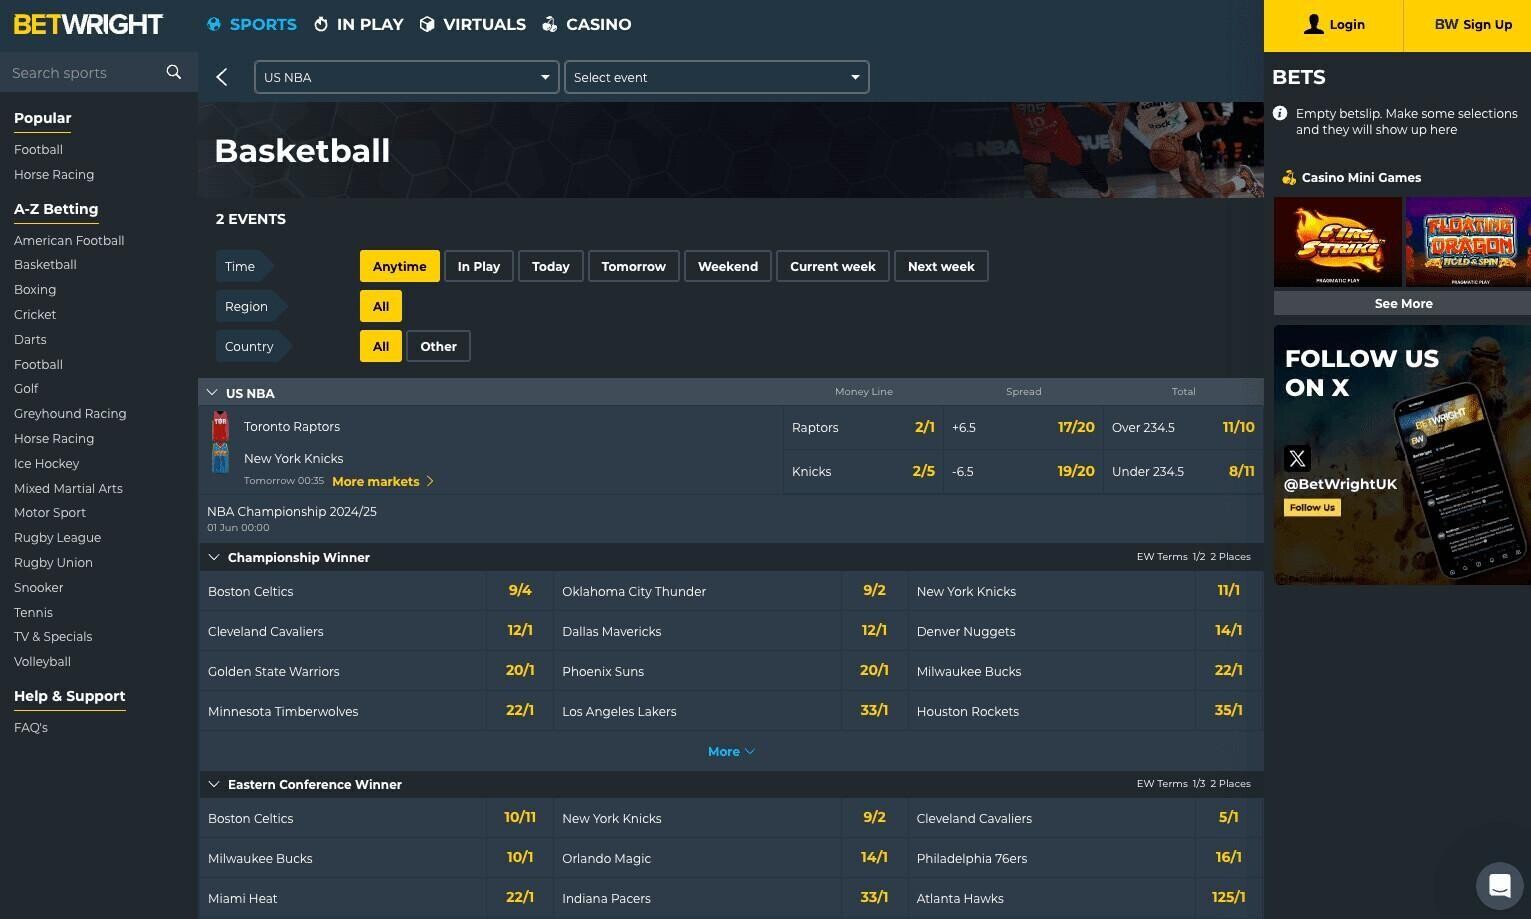Image resolution: width=1531 pixels, height=919 pixels.
Task: Select the Today time filter
Action: [551, 266]
